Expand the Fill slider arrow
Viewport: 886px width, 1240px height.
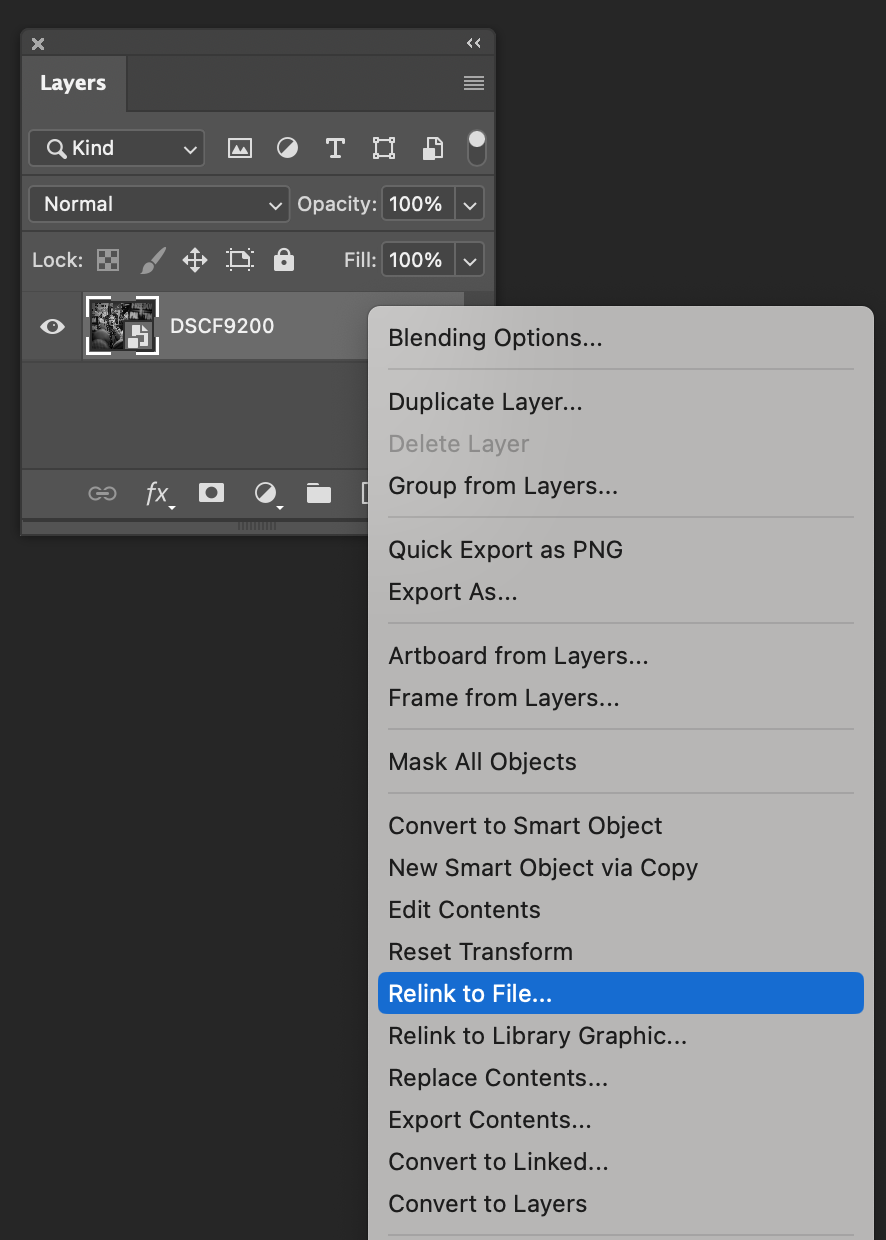tap(470, 260)
